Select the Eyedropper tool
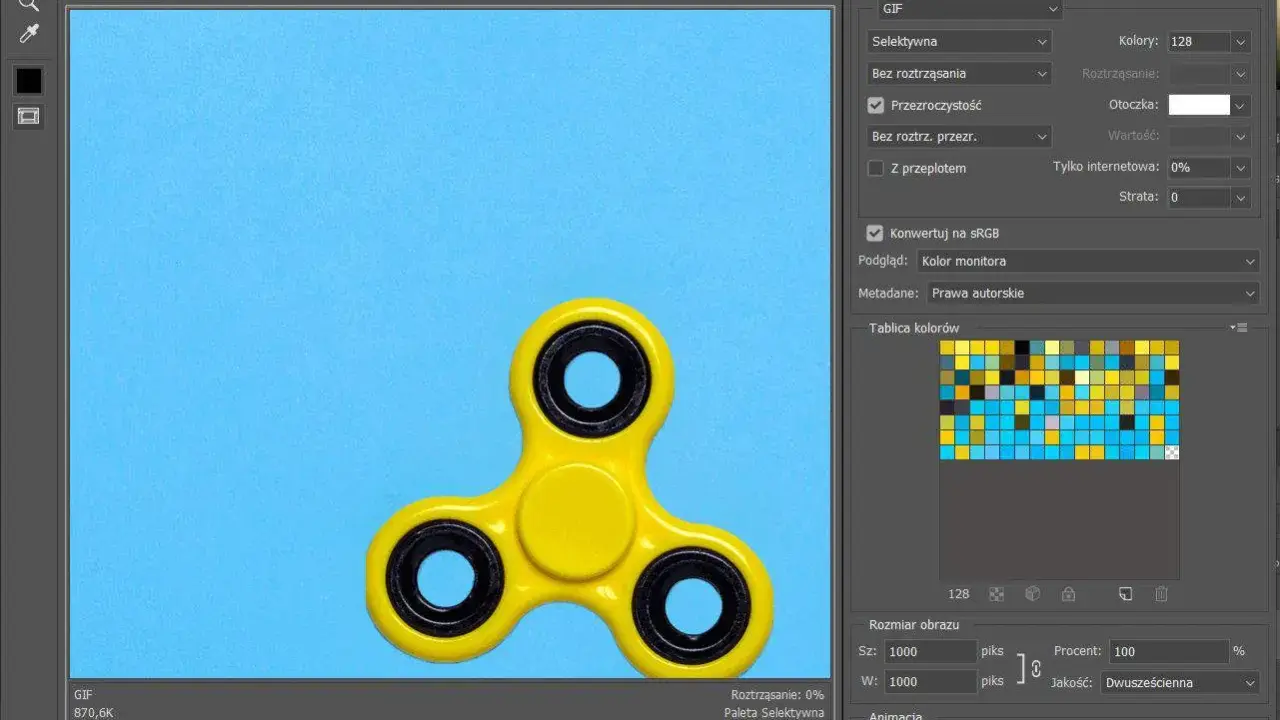Viewport: 1280px width, 720px height. tap(29, 35)
